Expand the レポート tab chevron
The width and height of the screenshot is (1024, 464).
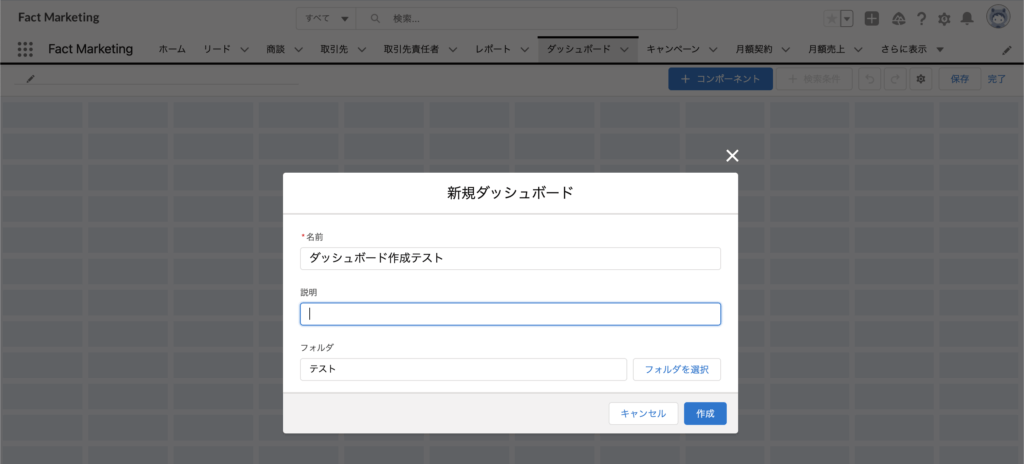pyautogui.click(x=524, y=50)
